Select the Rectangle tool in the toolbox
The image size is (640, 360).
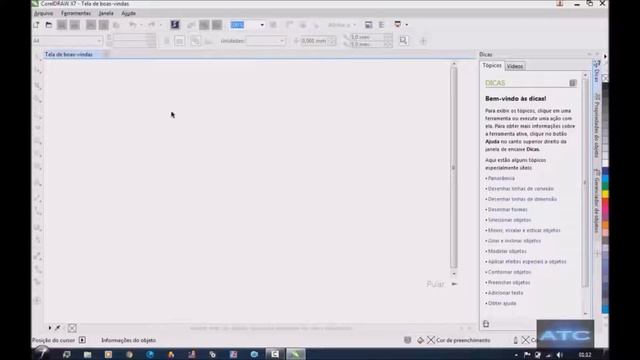(38, 141)
